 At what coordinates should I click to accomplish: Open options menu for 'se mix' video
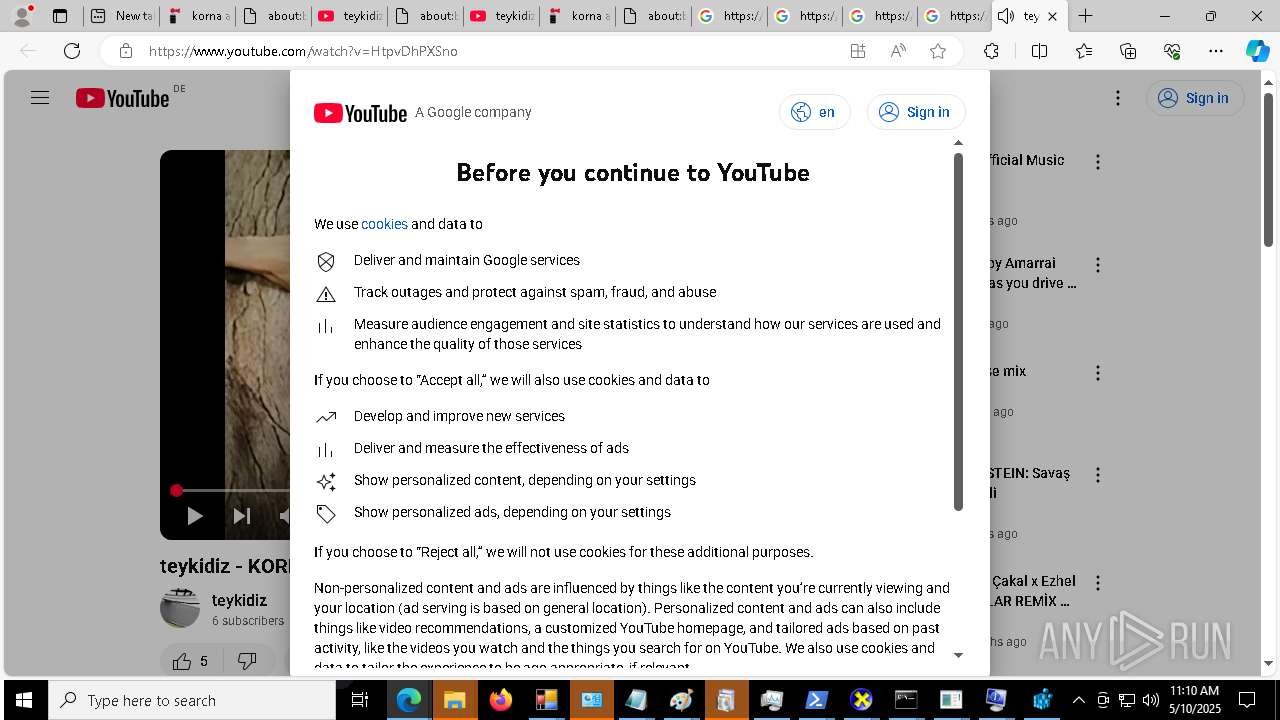click(1098, 373)
